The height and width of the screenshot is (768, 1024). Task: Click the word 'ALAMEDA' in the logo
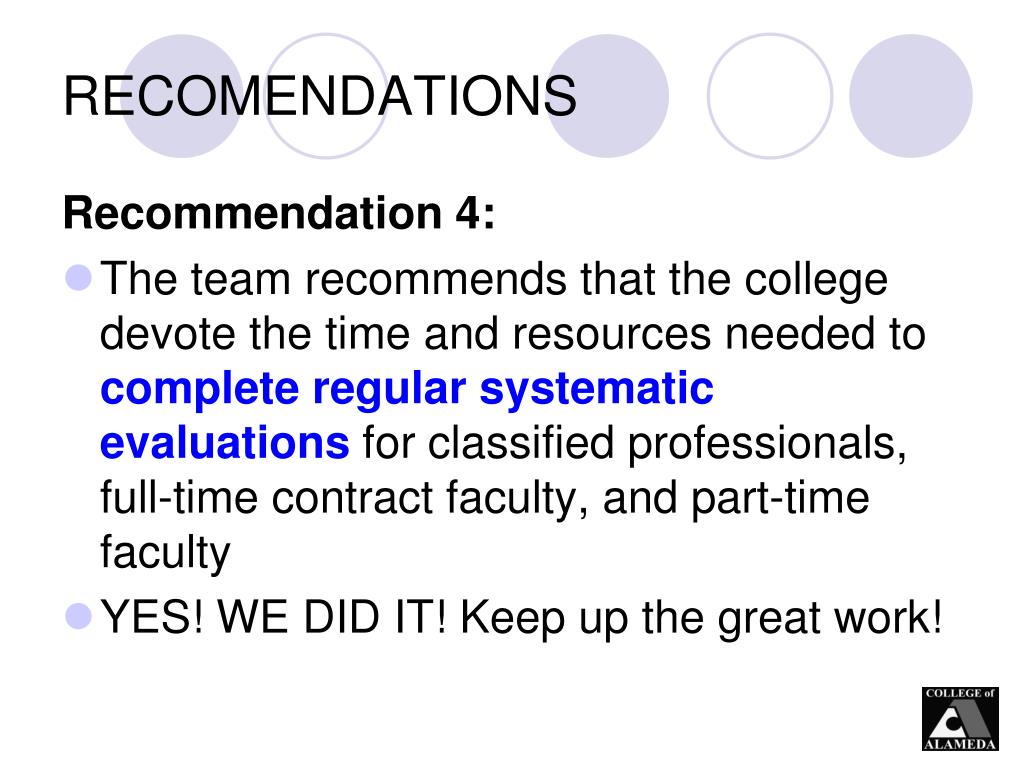click(x=960, y=744)
